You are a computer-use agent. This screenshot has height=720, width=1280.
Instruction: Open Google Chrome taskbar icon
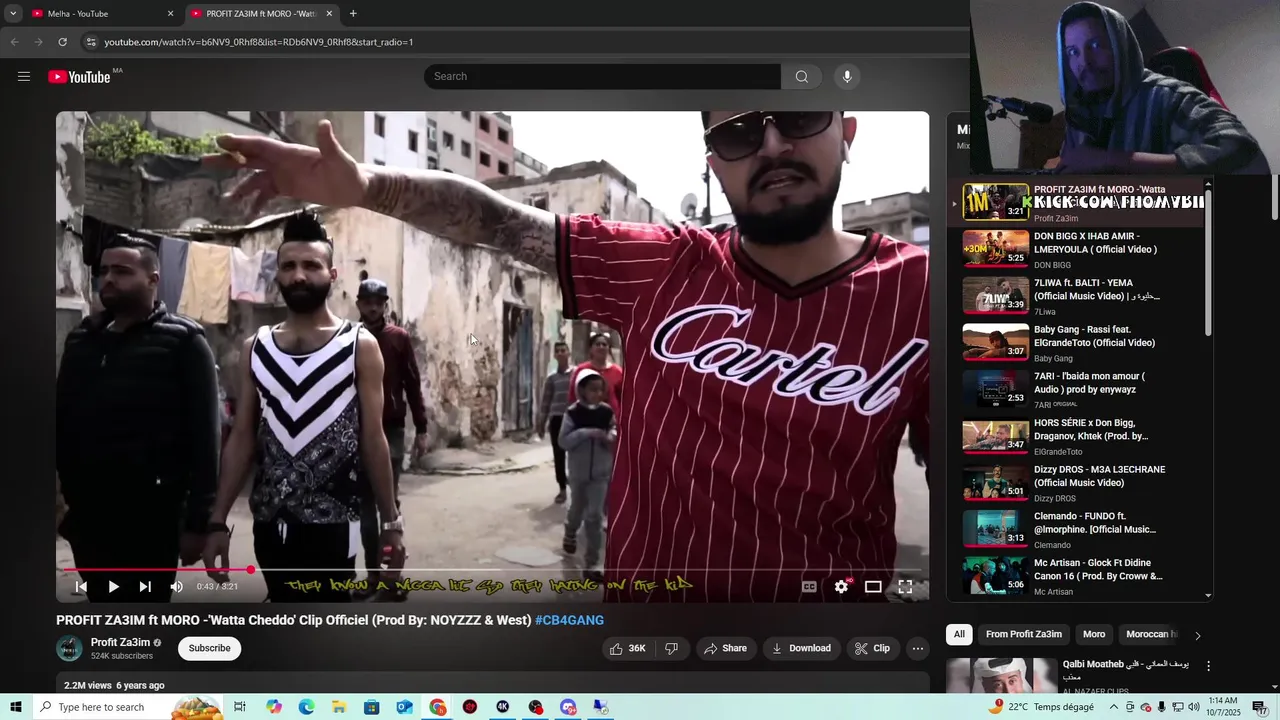pos(438,707)
